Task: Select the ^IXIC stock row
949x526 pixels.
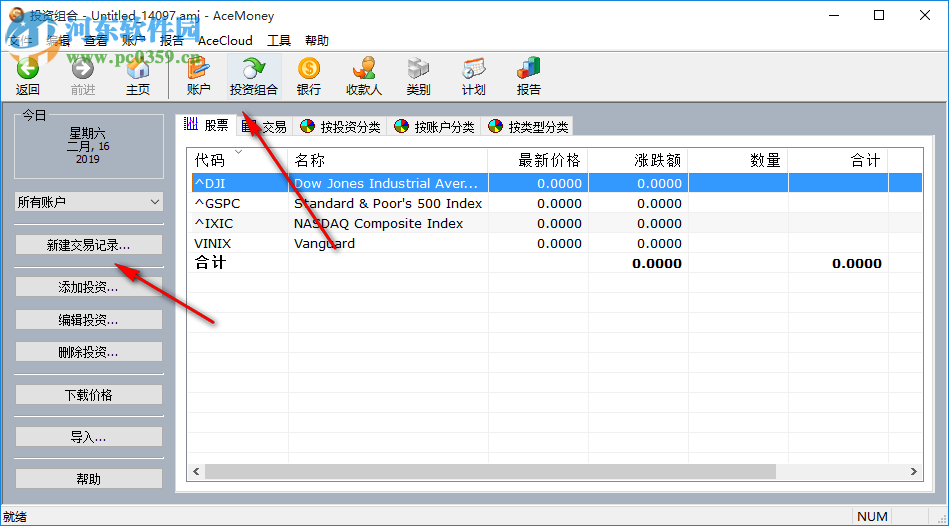Action: click(554, 223)
